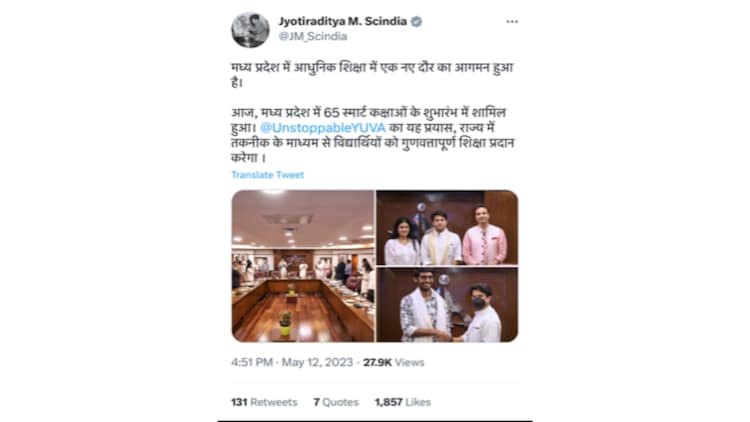The image size is (750, 422).
Task: Open the @JM_Scindia handle link
Action: [x=313, y=36]
